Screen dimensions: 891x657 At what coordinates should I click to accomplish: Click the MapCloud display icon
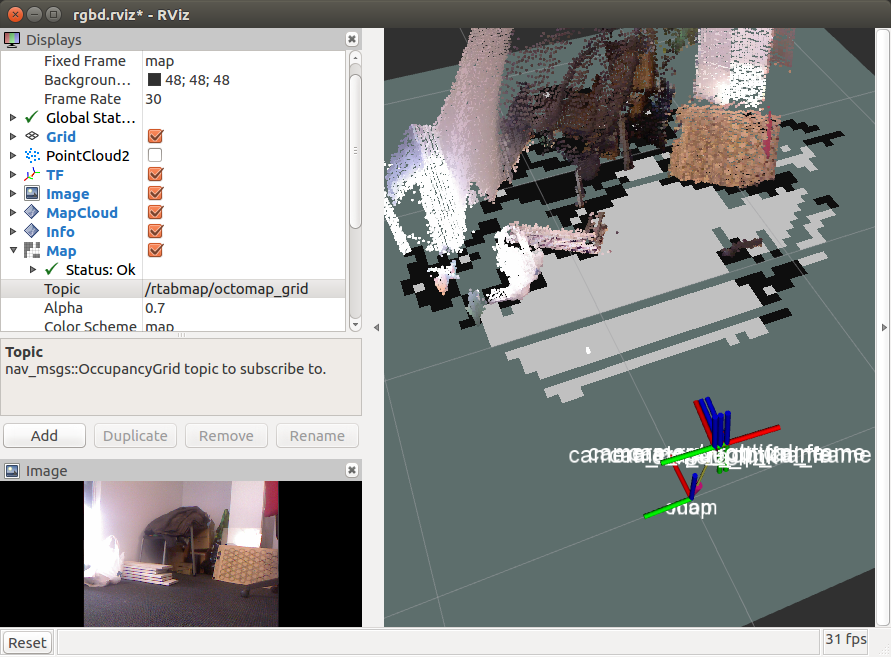coord(32,213)
